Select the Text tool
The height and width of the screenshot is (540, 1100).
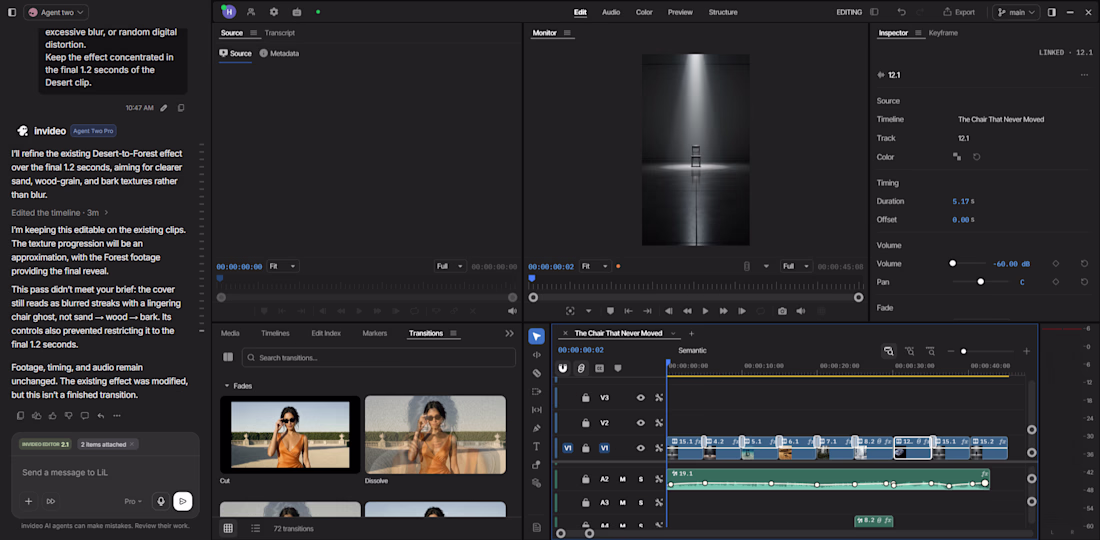[x=537, y=446]
